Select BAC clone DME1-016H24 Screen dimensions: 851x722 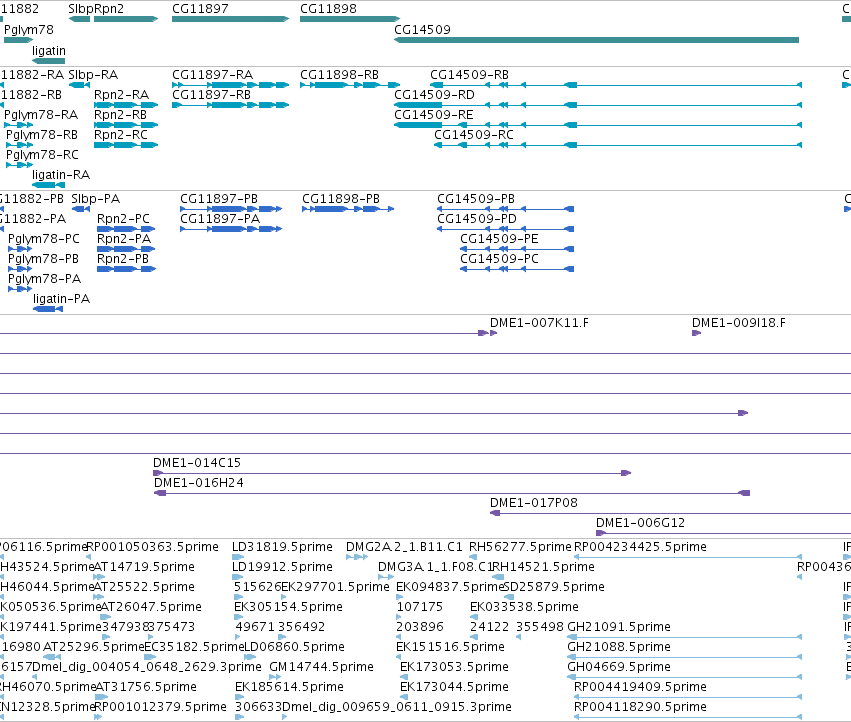(x=199, y=483)
